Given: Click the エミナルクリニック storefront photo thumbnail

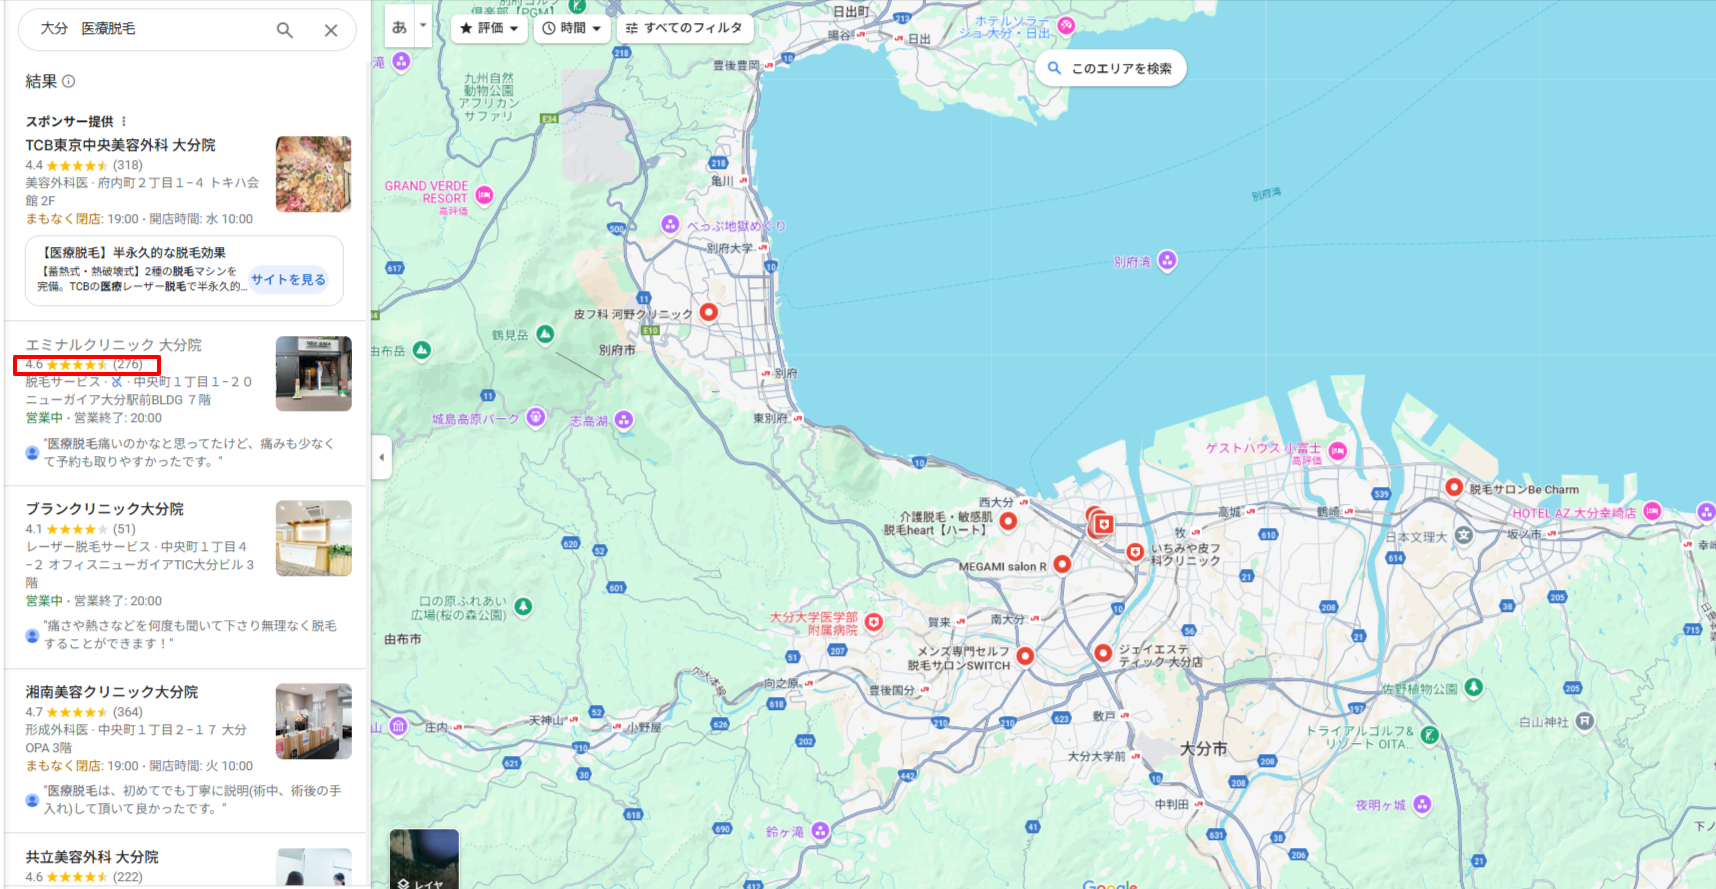Looking at the screenshot, I should tap(314, 374).
